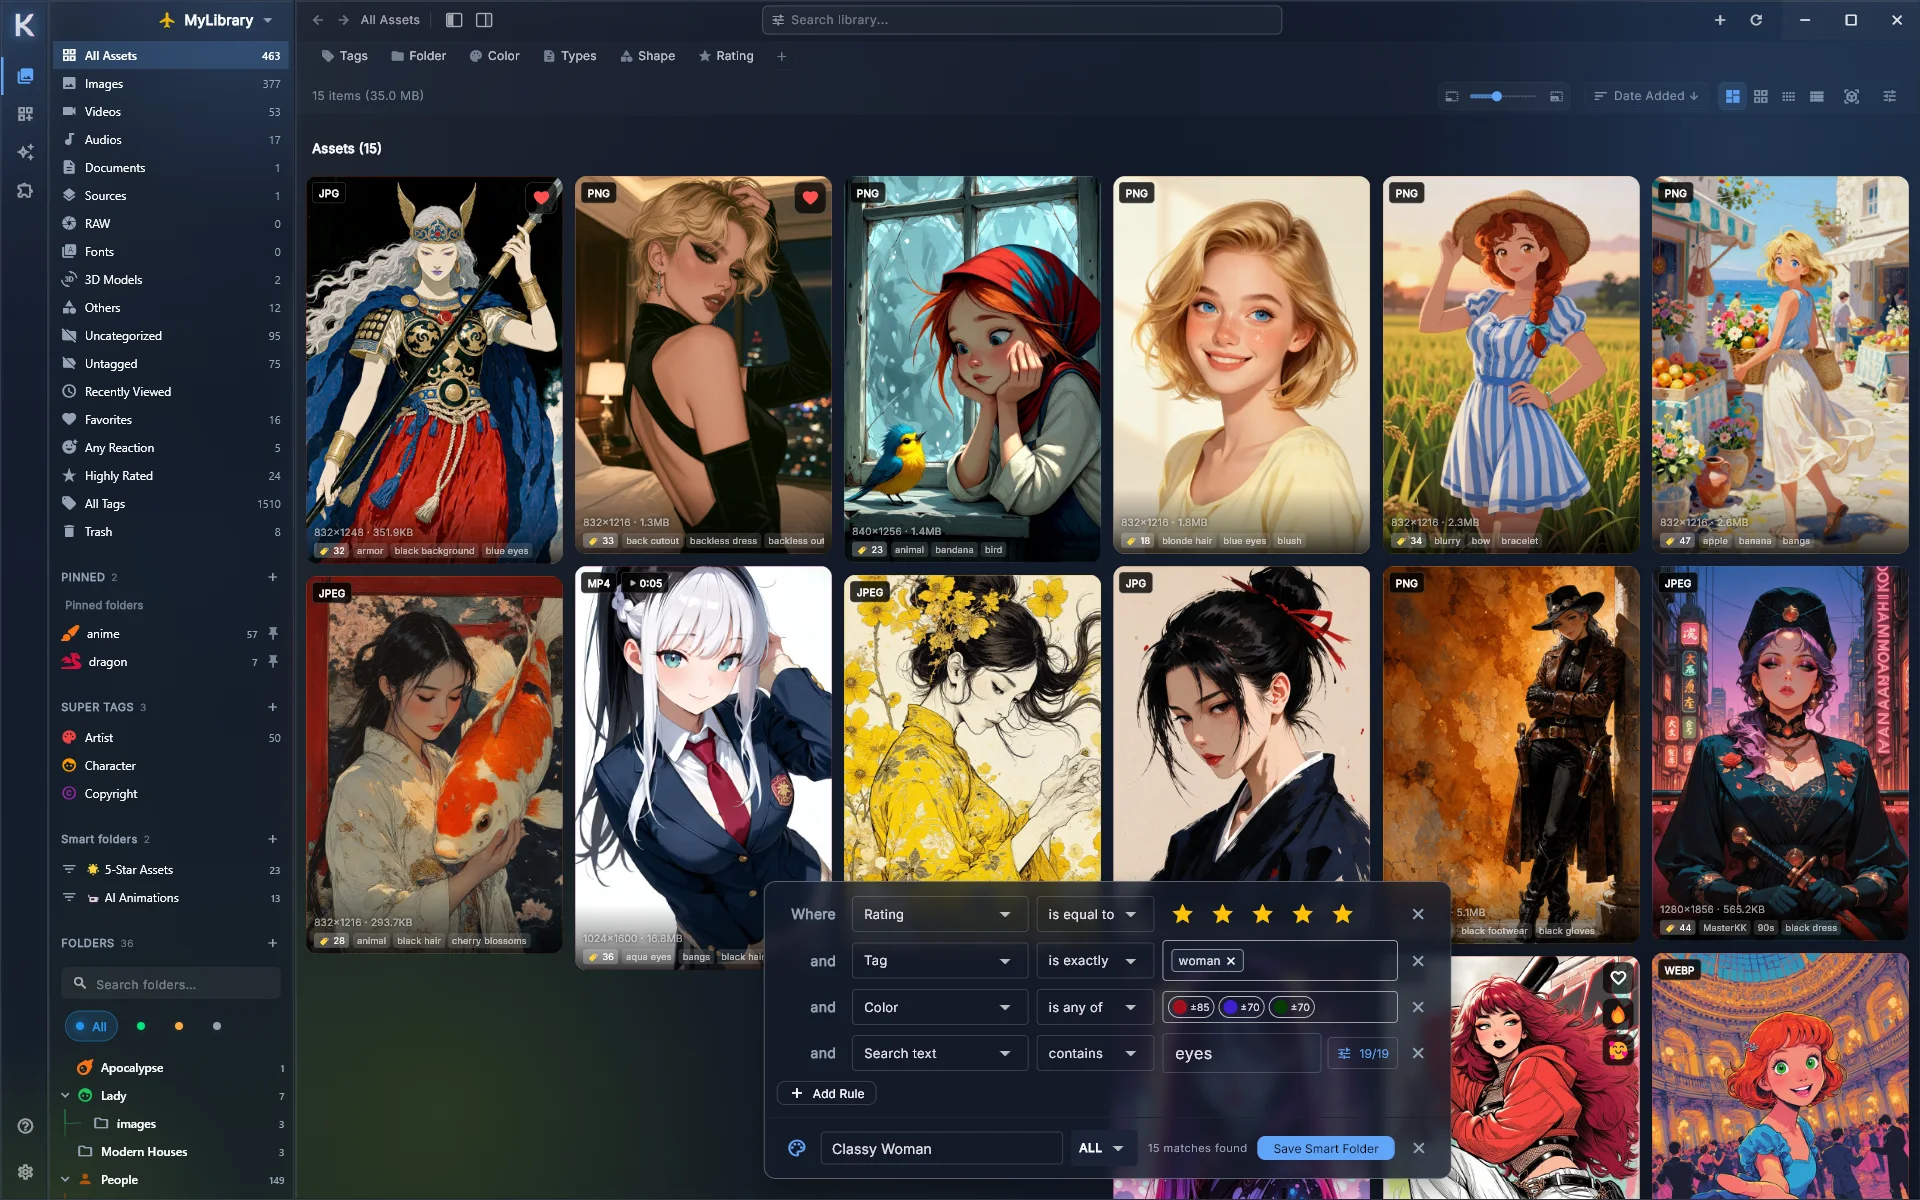Open the 'is exactly' operator dropdown
The width and height of the screenshot is (1920, 1200).
click(1094, 961)
